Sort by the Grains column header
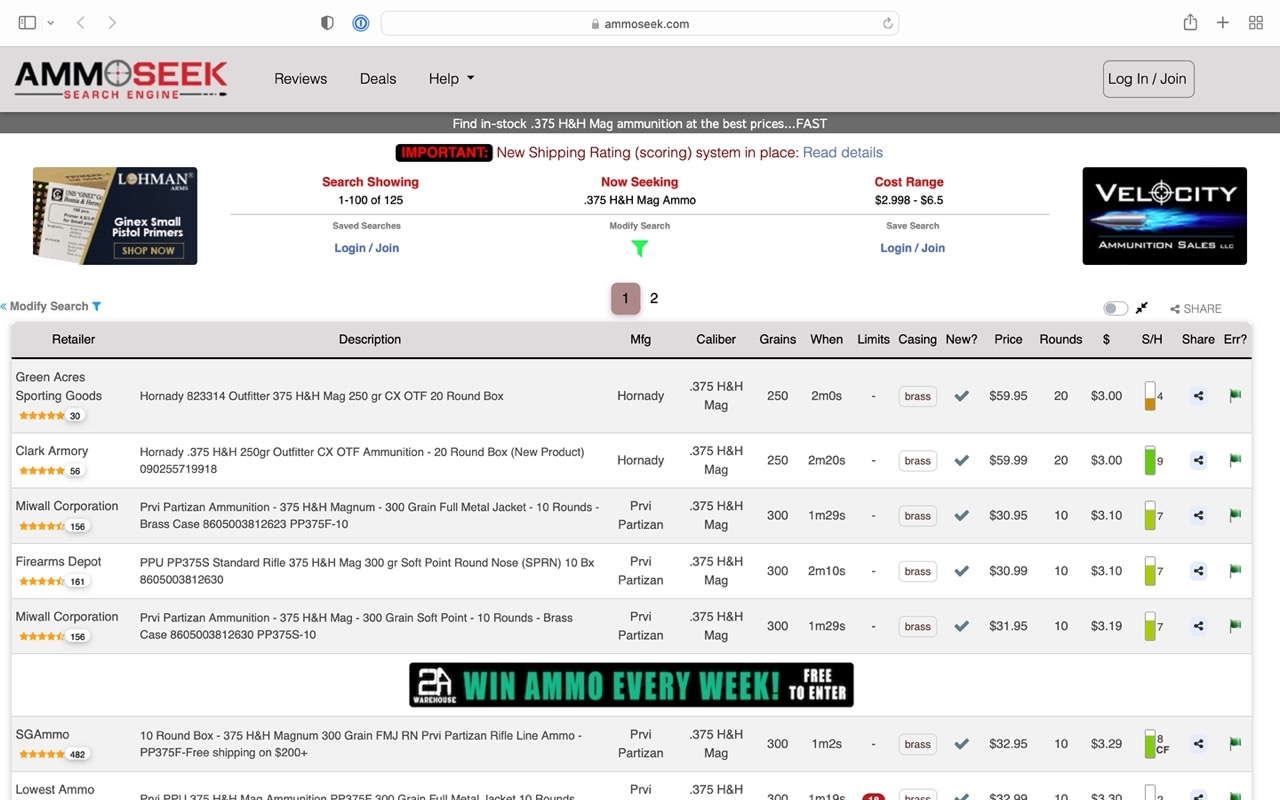Viewport: 1280px width, 800px height. click(x=777, y=339)
